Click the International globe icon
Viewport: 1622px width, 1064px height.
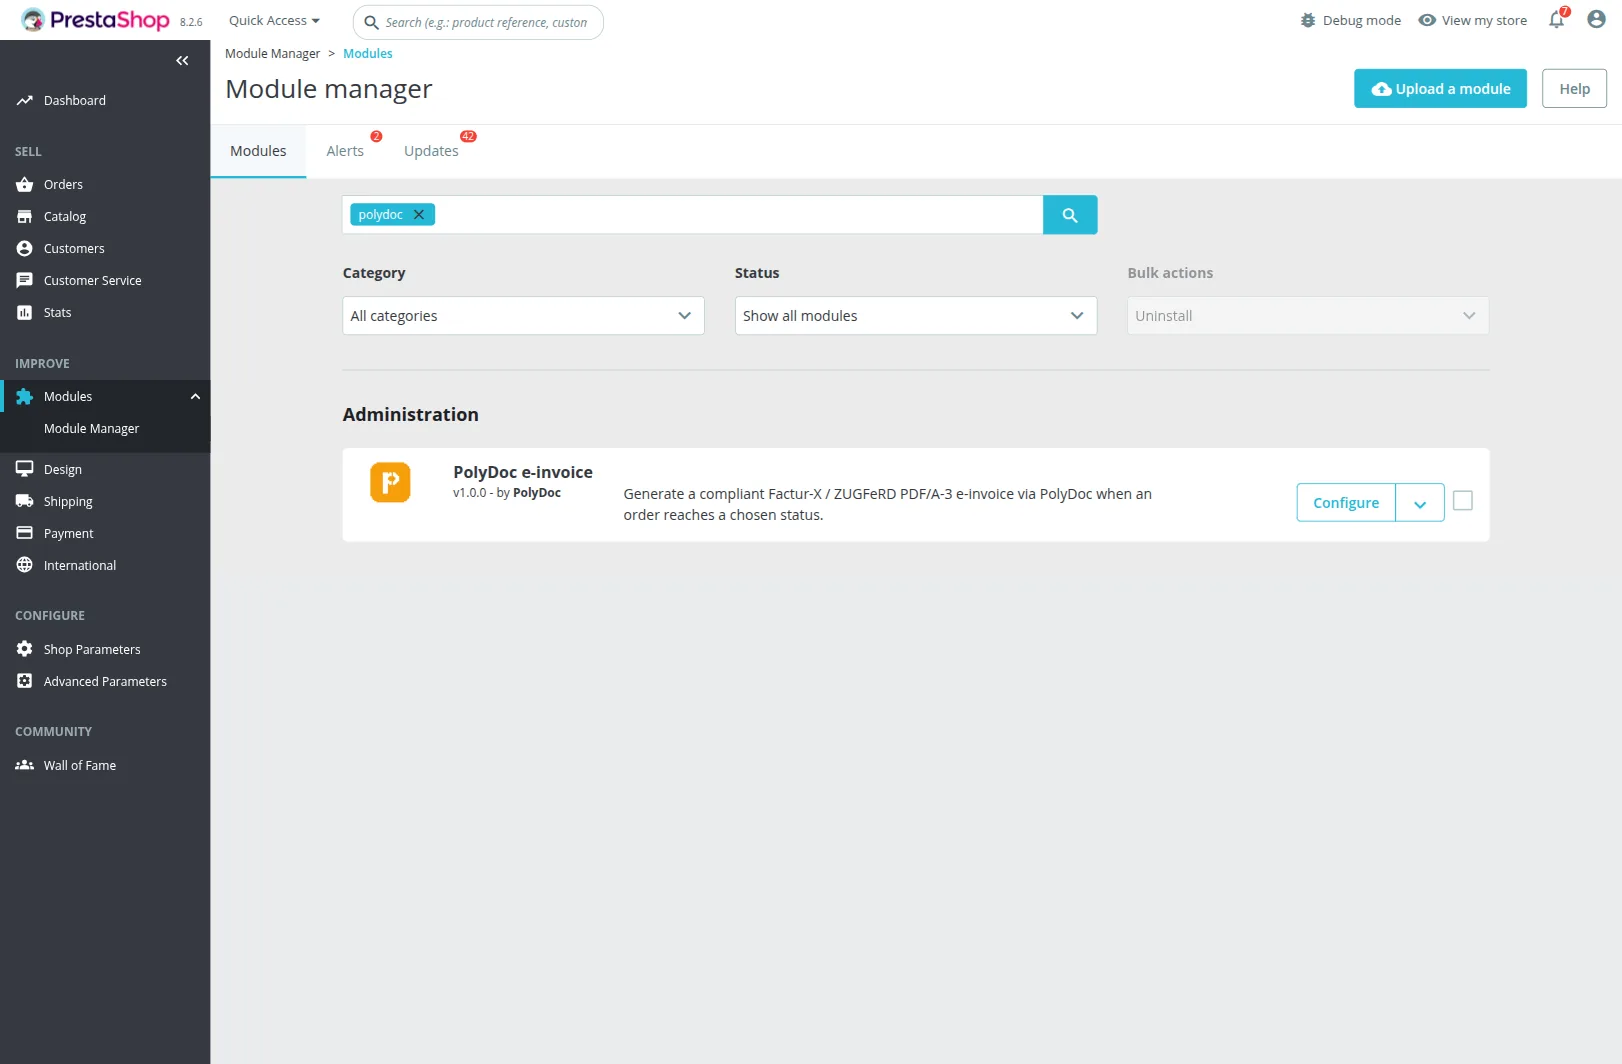point(25,565)
